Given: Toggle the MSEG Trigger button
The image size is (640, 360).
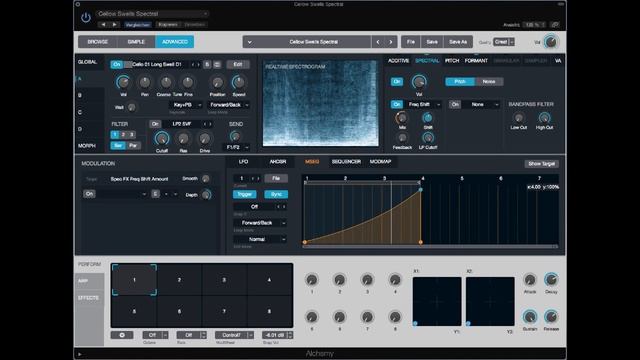Looking at the screenshot, I should 244,194.
